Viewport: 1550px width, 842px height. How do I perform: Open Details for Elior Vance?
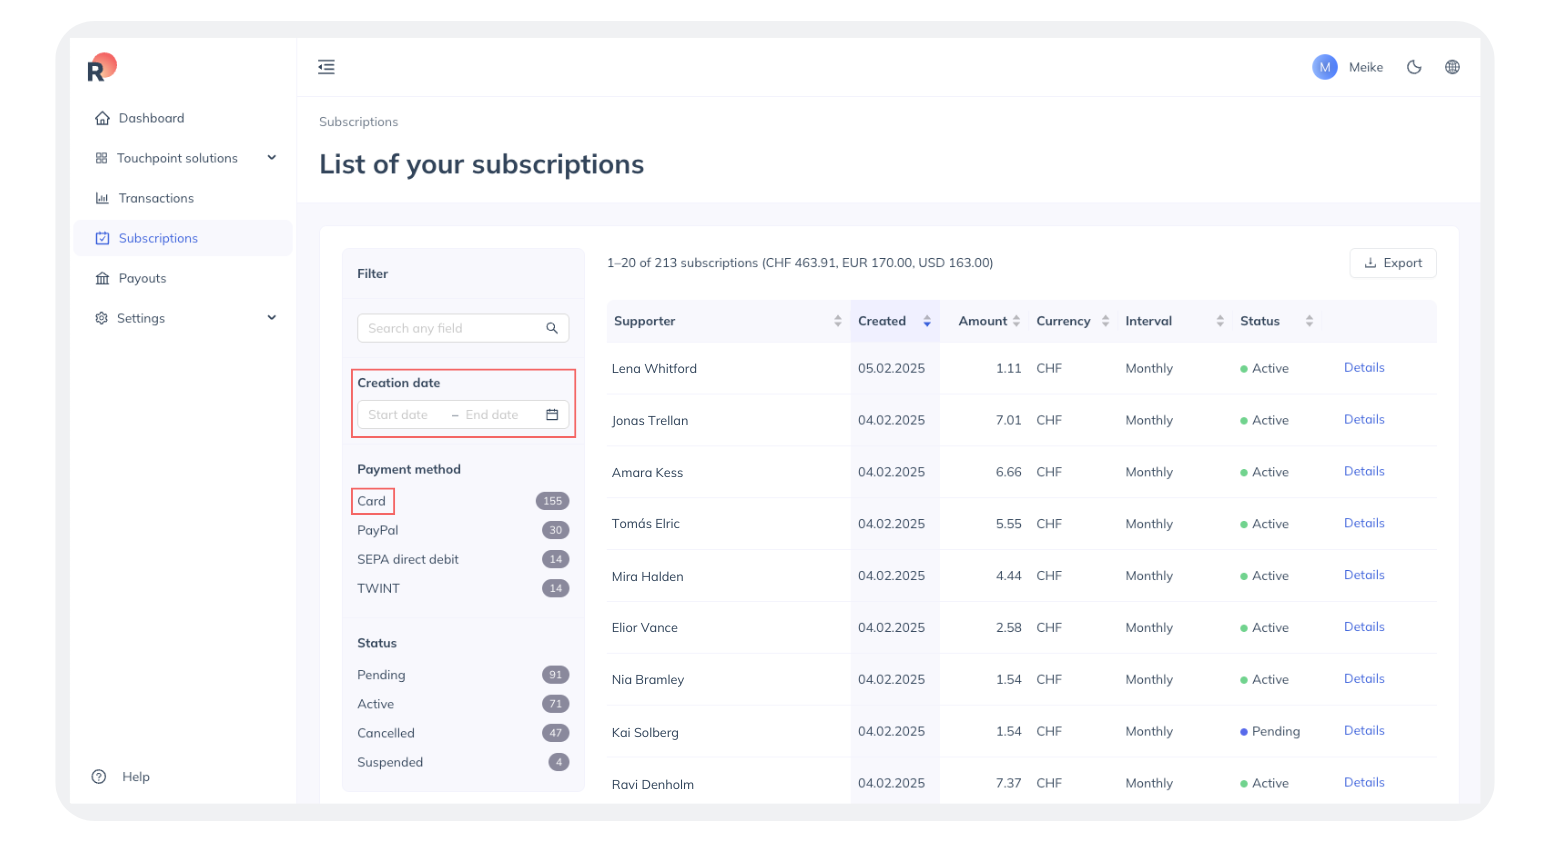pyautogui.click(x=1364, y=628)
